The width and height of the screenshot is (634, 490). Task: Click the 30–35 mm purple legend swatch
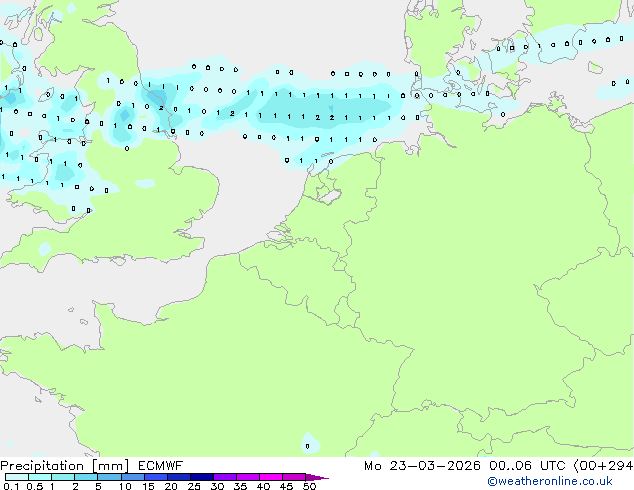click(x=225, y=477)
